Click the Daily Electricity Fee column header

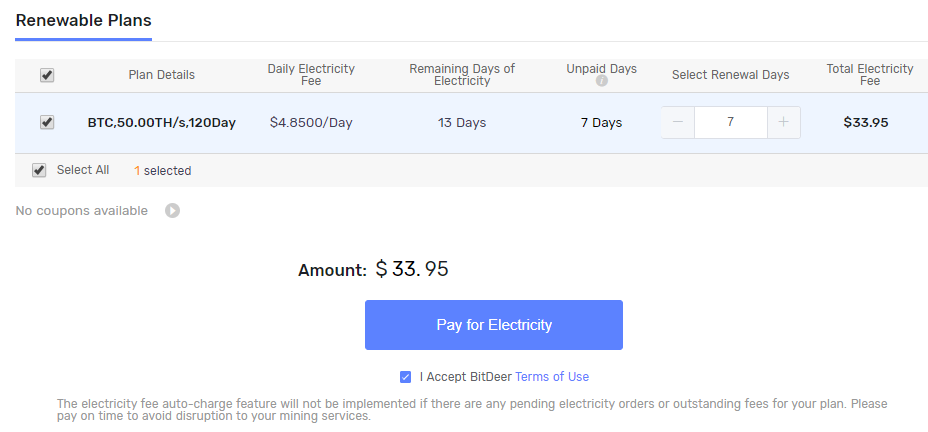tap(311, 75)
